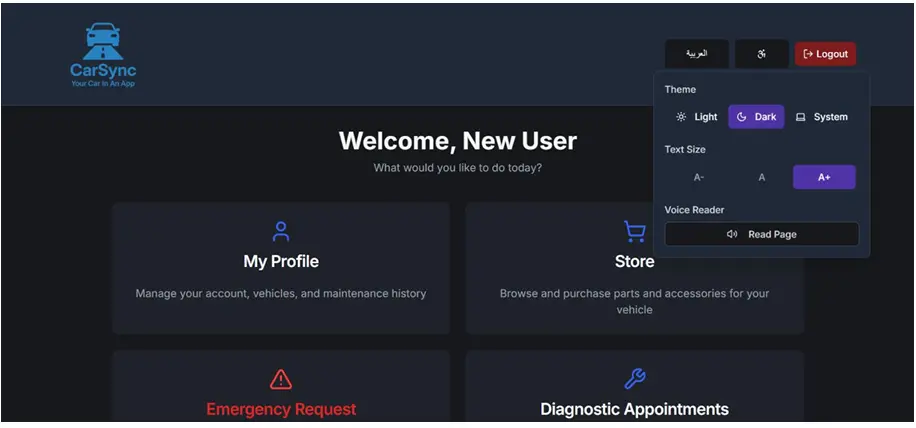Click the "Text Size" section label
Screen dimensions: 916x428
[x=685, y=149]
